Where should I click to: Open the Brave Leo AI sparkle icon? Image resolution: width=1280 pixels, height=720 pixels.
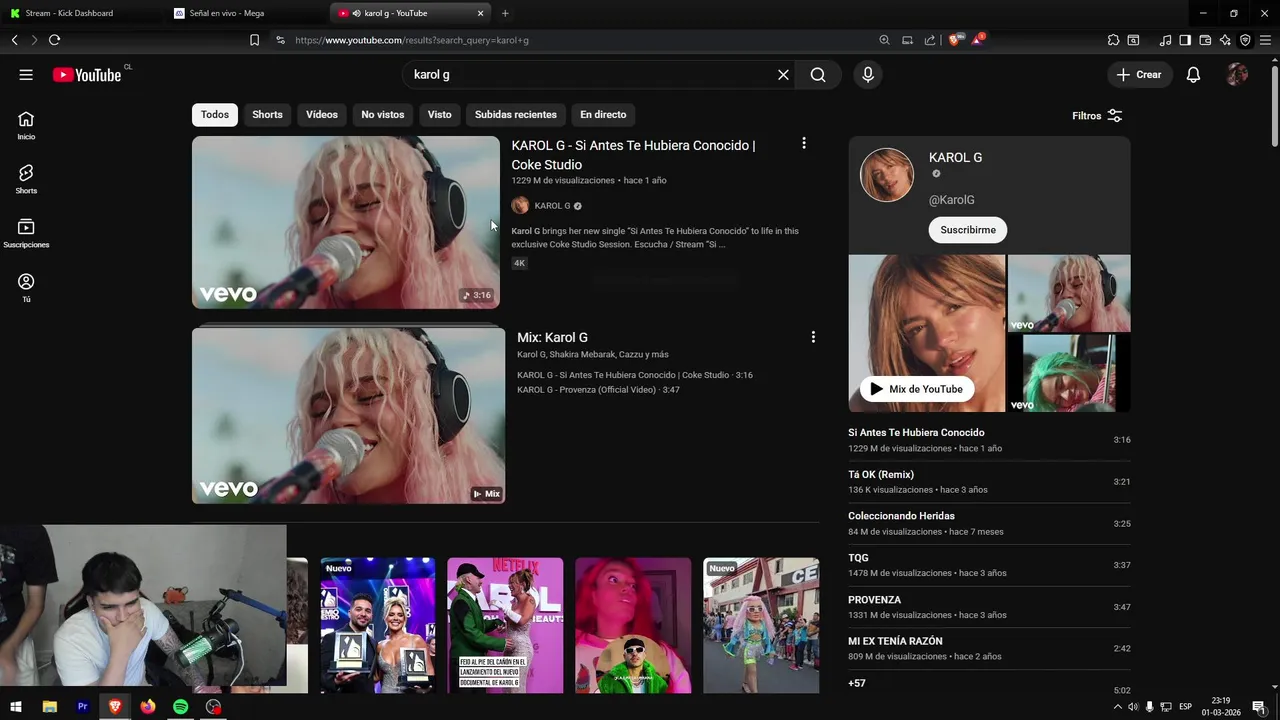point(1225,40)
